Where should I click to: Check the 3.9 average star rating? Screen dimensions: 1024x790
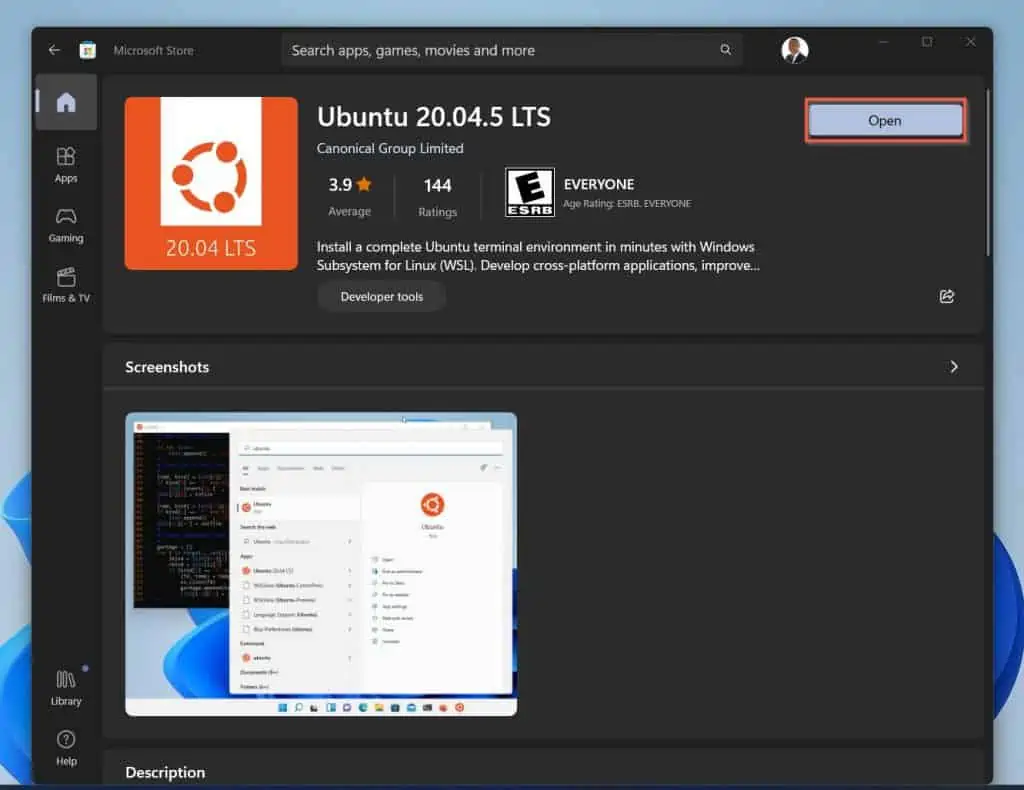349,194
